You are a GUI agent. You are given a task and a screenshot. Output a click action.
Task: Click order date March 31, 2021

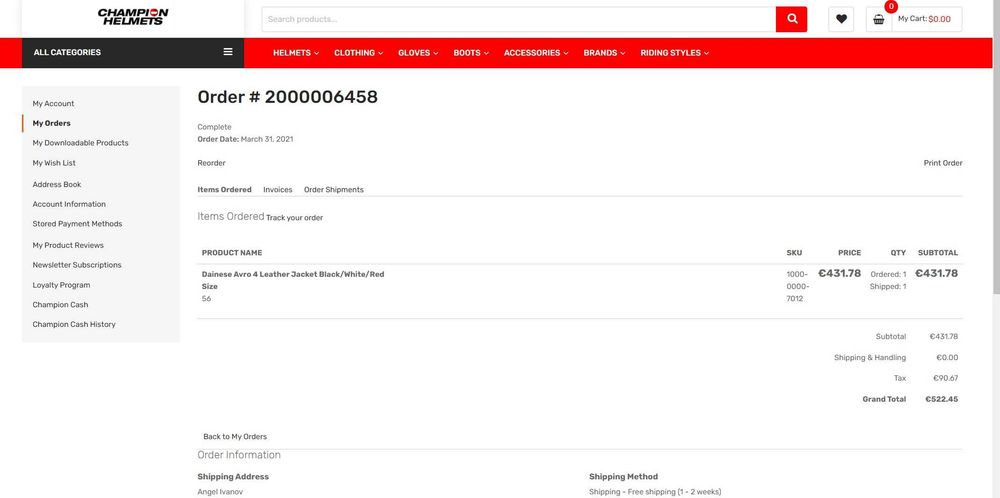267,139
